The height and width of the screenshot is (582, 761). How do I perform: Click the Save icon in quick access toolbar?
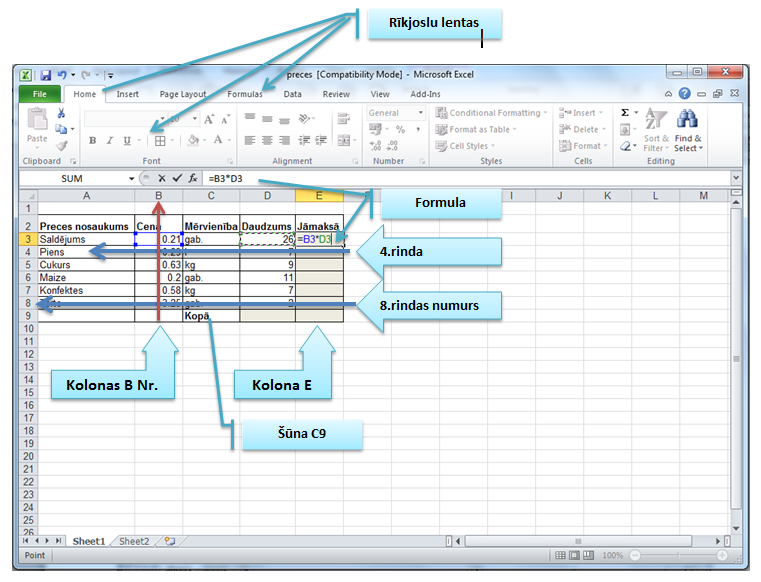pyautogui.click(x=46, y=75)
